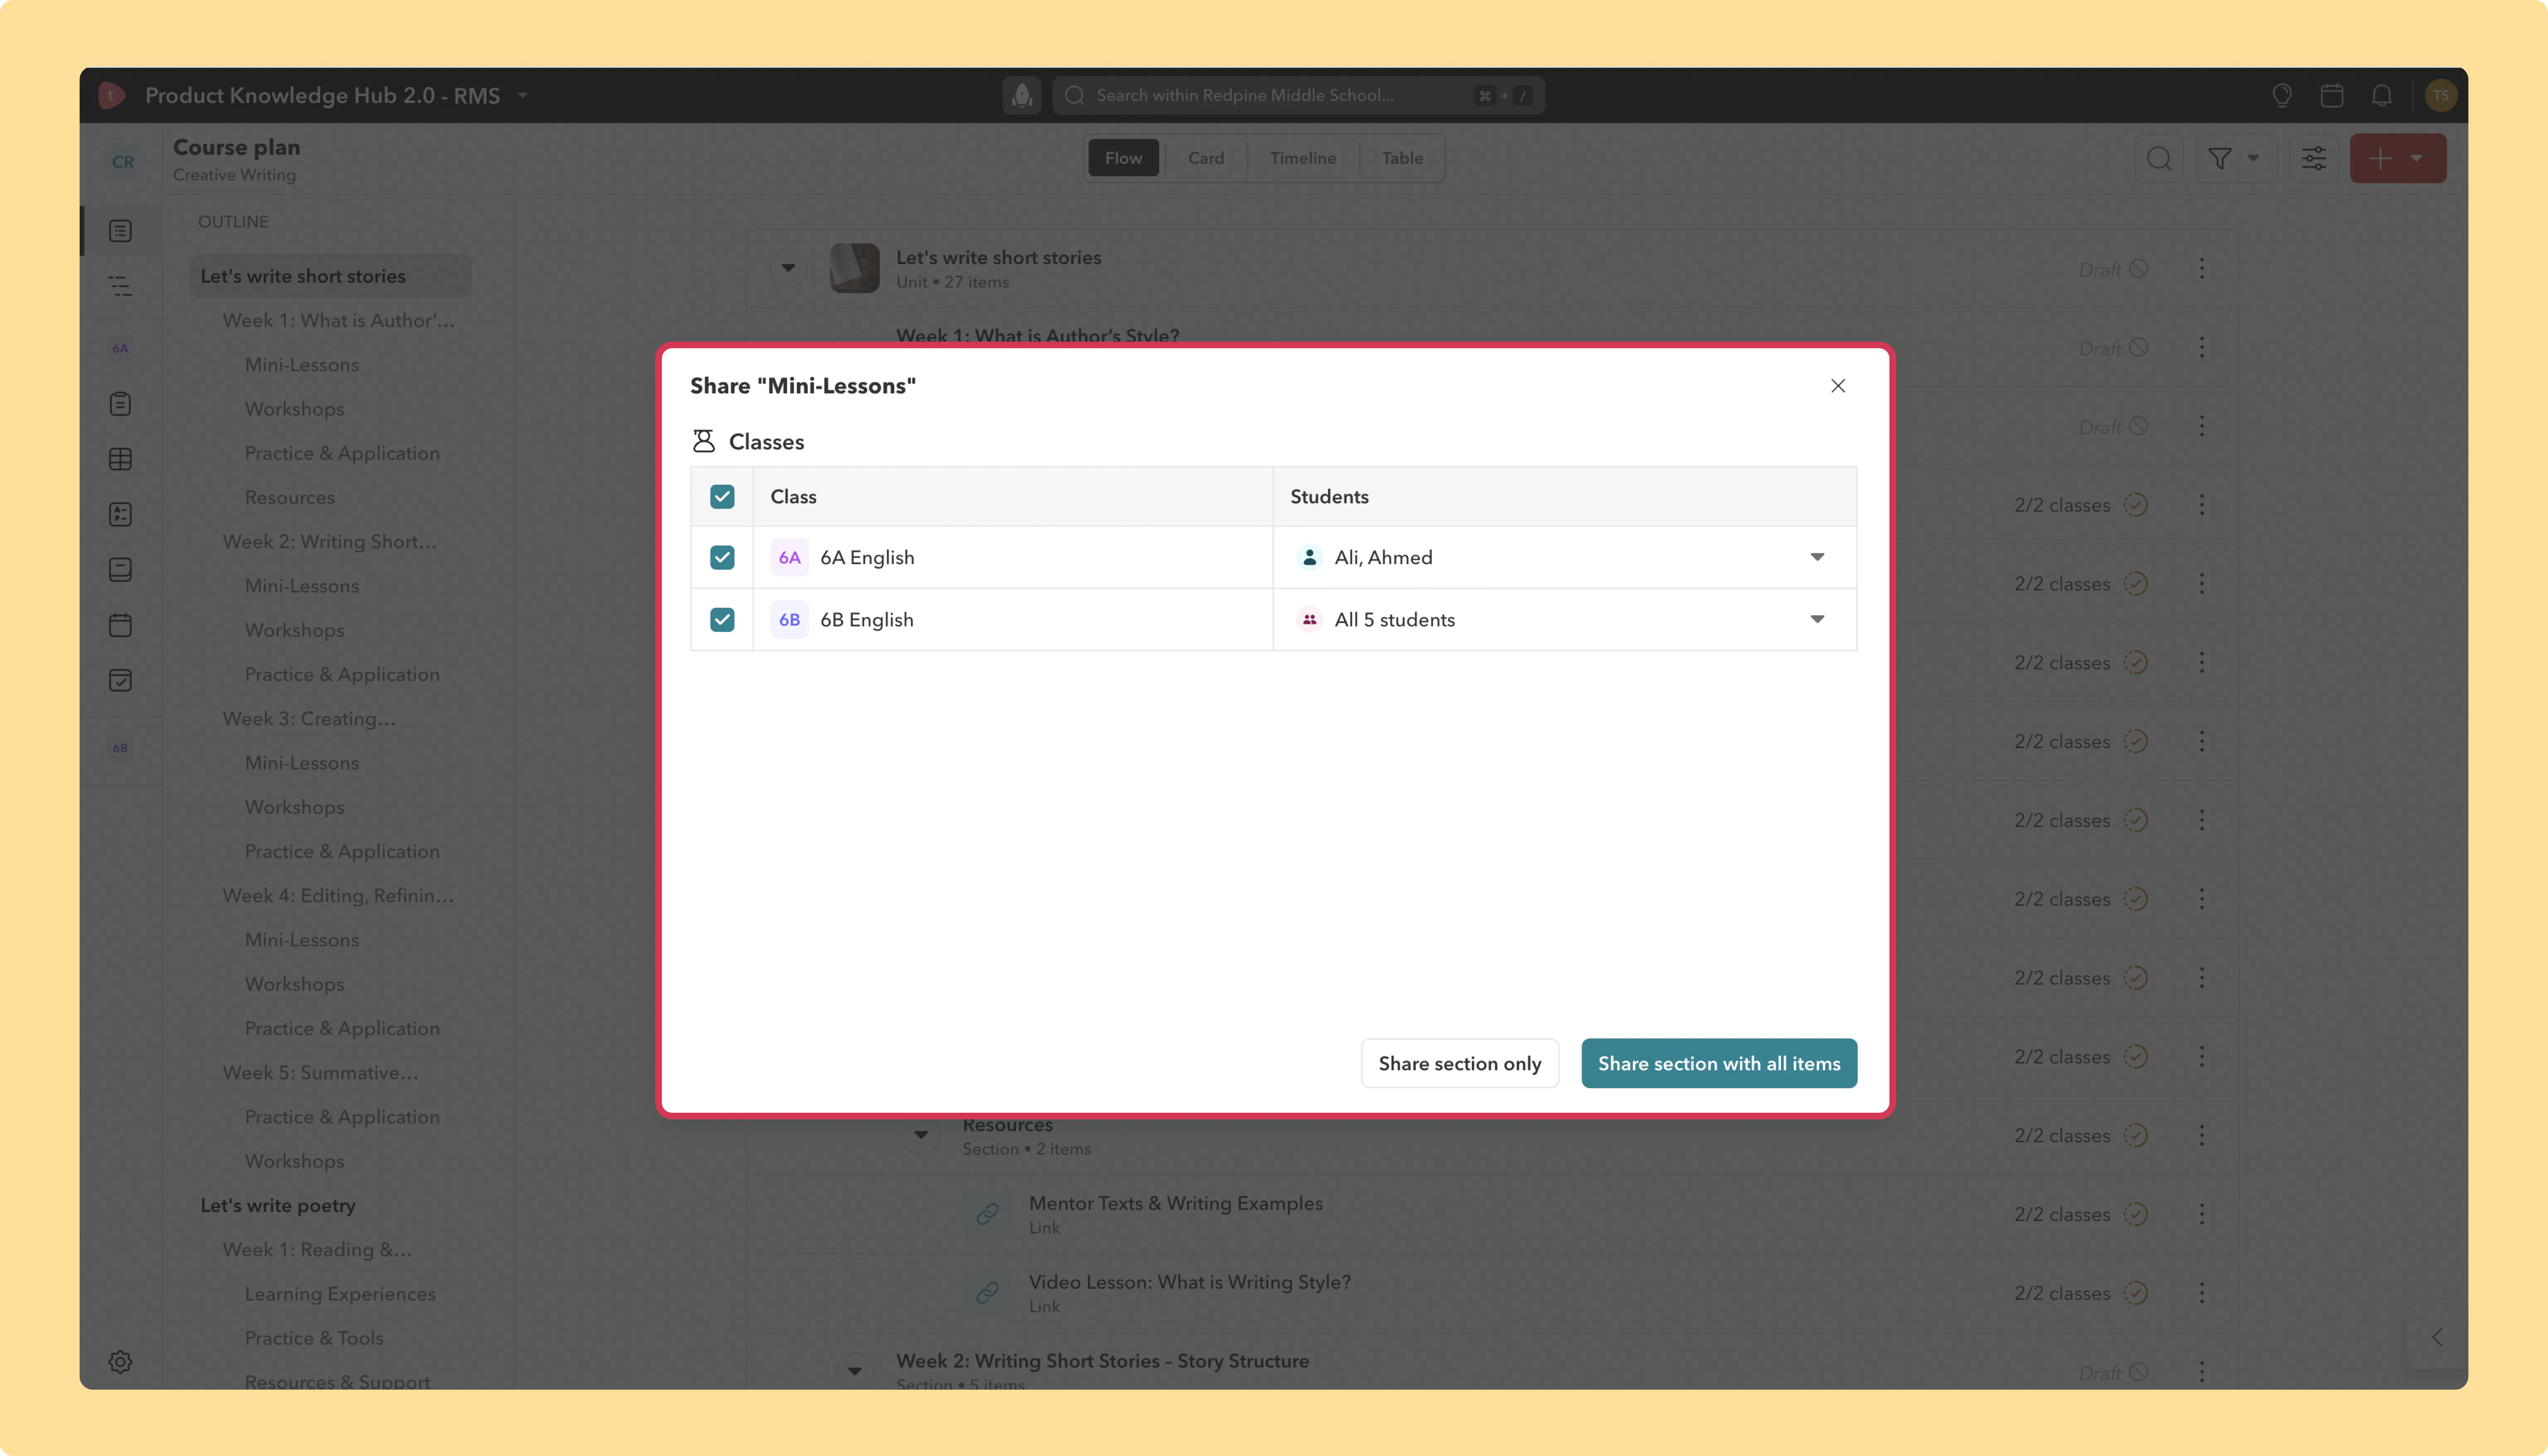Select Practice & Tools in the outline
Screen dimensions: 2548x1456
[x=314, y=1337]
